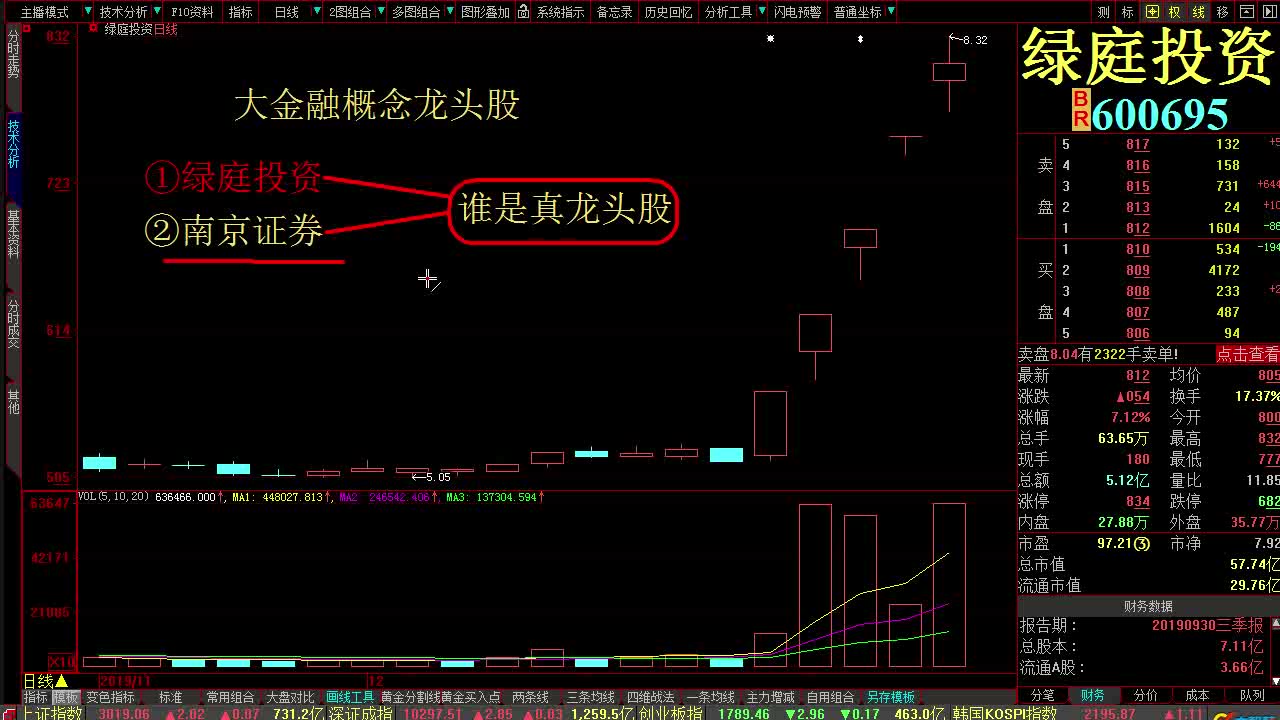Click 另存模板 to save template
This screenshot has width=1280, height=720.
pyautogui.click(x=891, y=697)
